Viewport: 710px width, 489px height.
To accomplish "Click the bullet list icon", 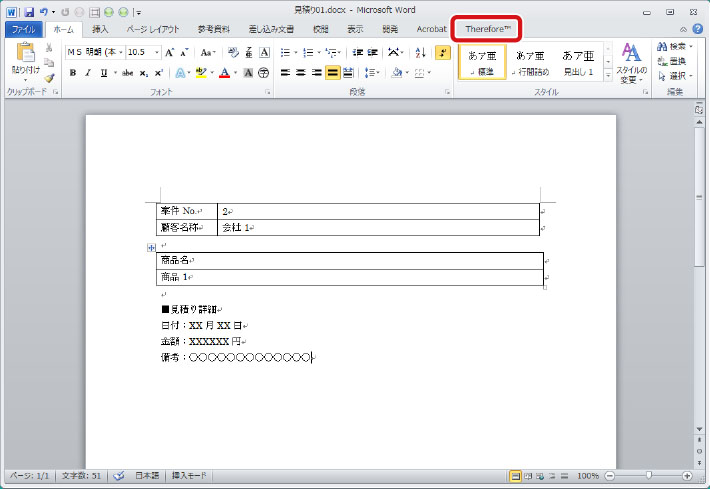I will coord(285,52).
